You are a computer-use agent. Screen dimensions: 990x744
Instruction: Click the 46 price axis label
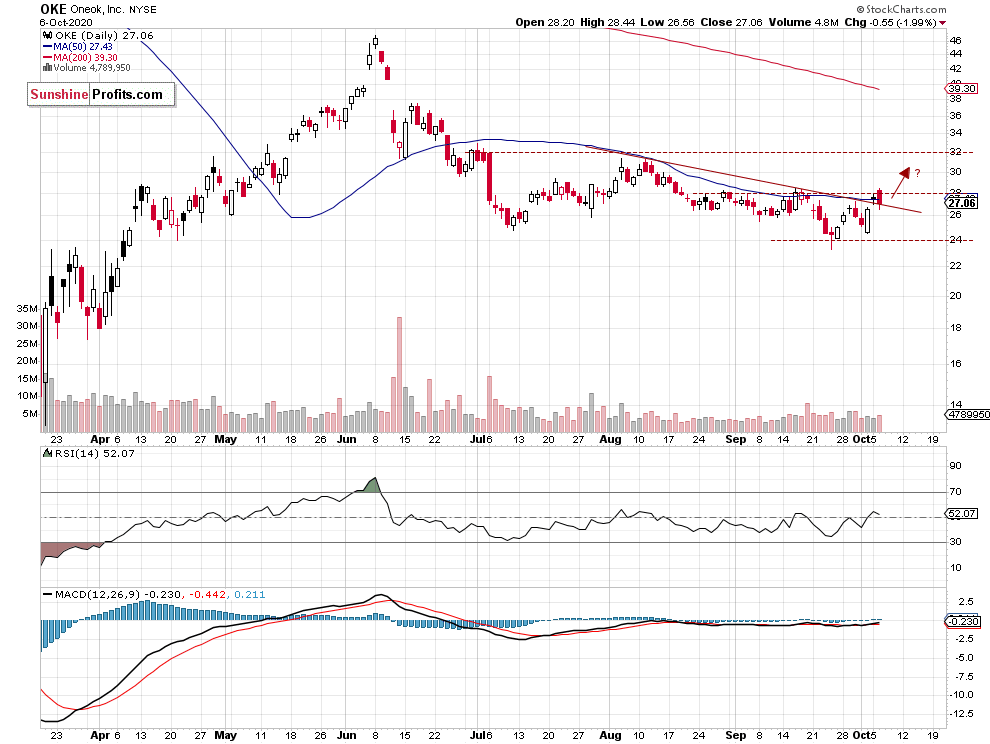coord(955,40)
